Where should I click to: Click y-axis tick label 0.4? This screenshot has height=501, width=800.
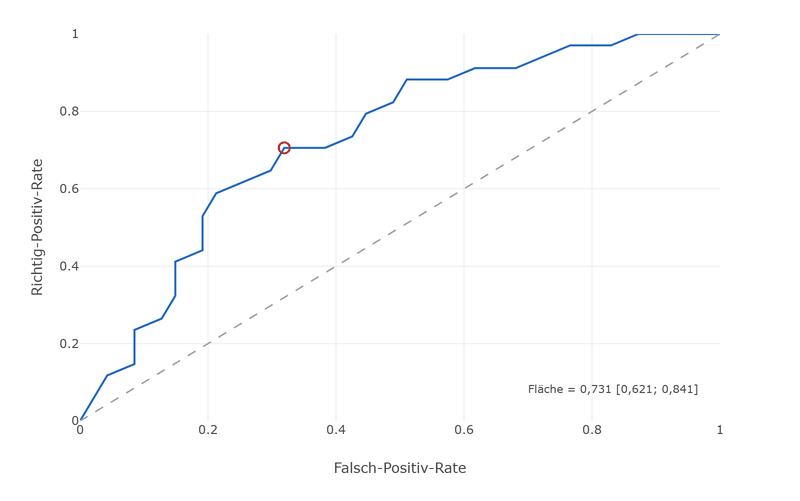[x=69, y=266]
